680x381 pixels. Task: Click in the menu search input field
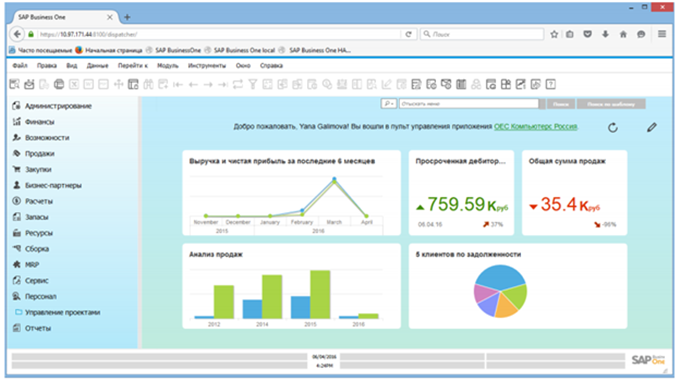469,104
